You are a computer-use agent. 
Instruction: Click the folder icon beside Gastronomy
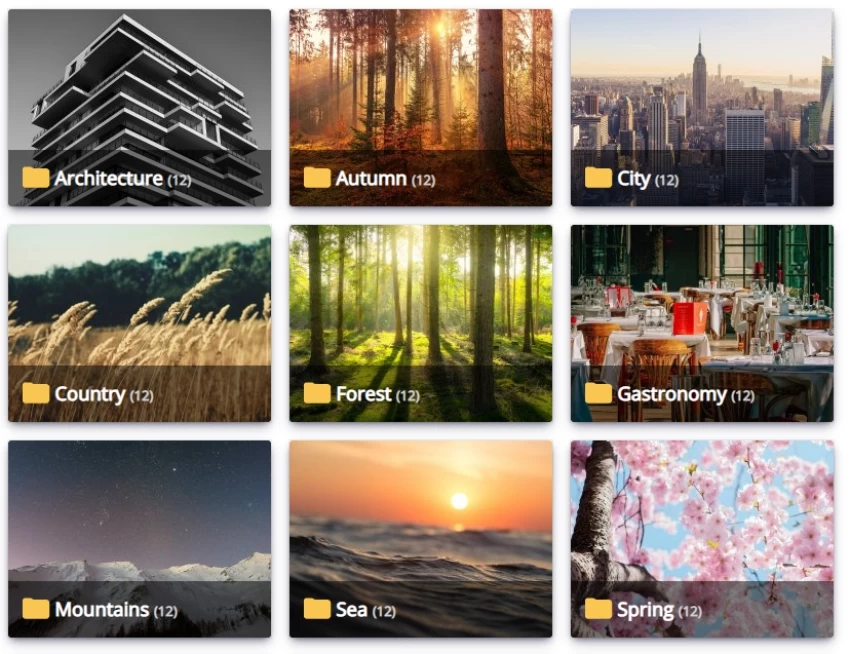click(598, 393)
